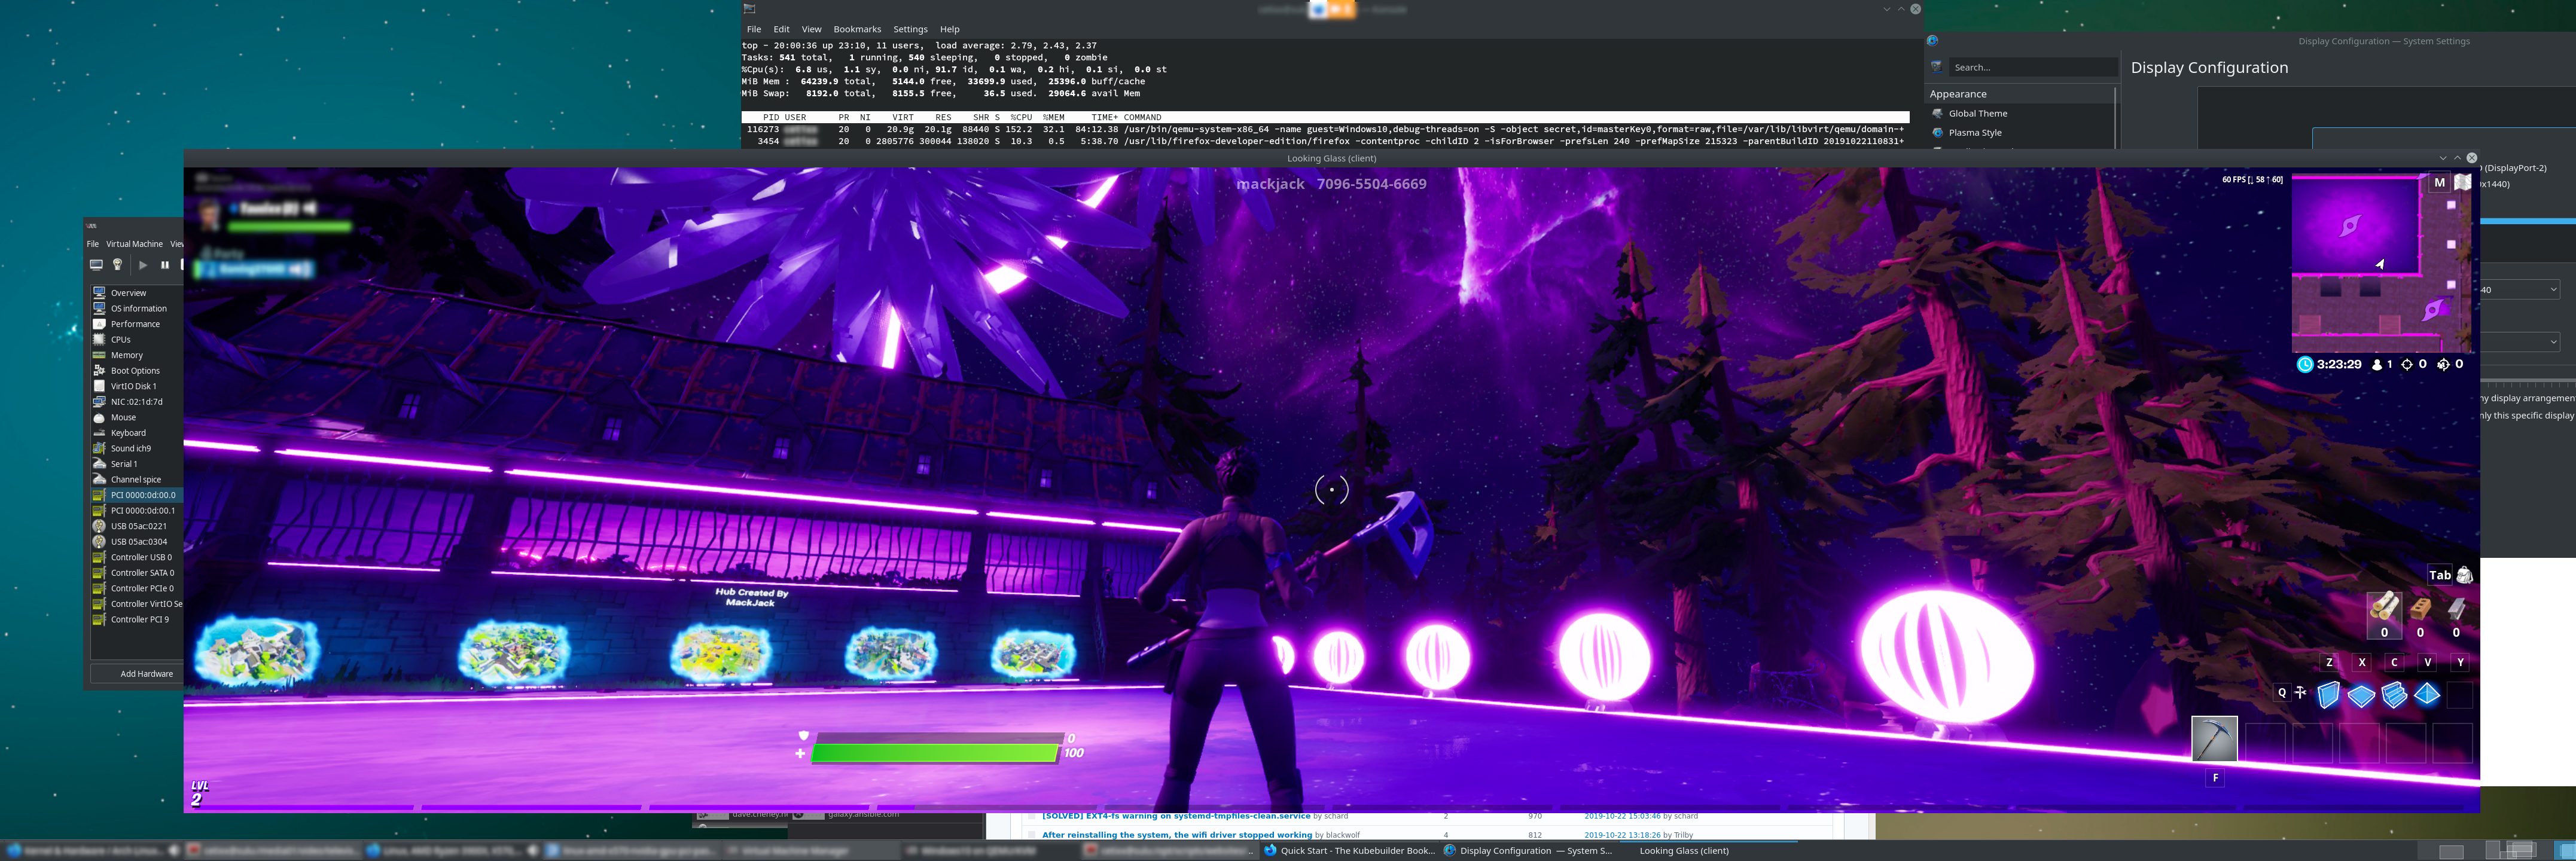Image resolution: width=2576 pixels, height=861 pixels.
Task: Open Help menu in terminal
Action: tap(949, 30)
